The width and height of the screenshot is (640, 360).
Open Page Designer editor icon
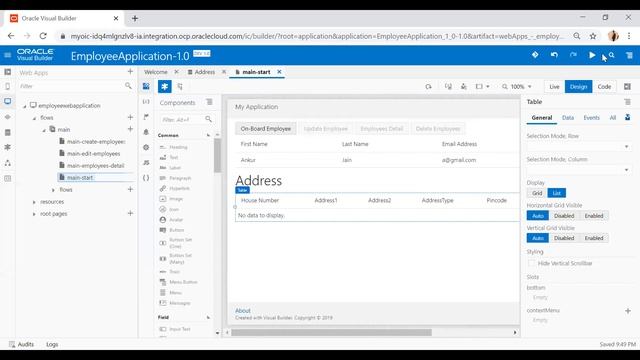[146, 86]
